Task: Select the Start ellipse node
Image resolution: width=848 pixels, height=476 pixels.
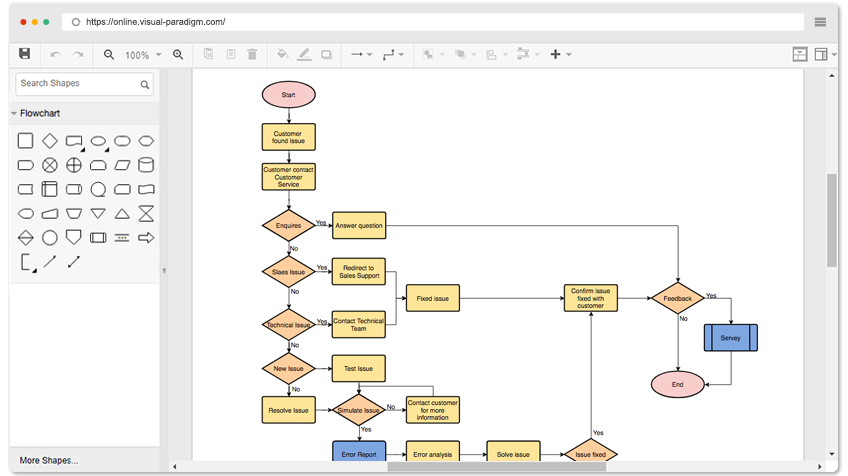Action: click(x=289, y=95)
